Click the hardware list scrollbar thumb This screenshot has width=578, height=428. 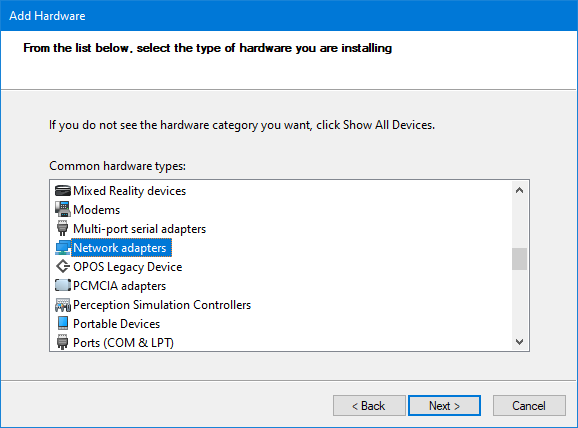pos(519,259)
